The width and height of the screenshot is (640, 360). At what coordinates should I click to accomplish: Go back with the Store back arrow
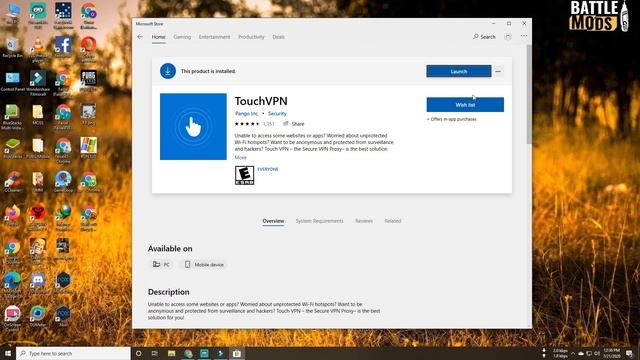(140, 37)
